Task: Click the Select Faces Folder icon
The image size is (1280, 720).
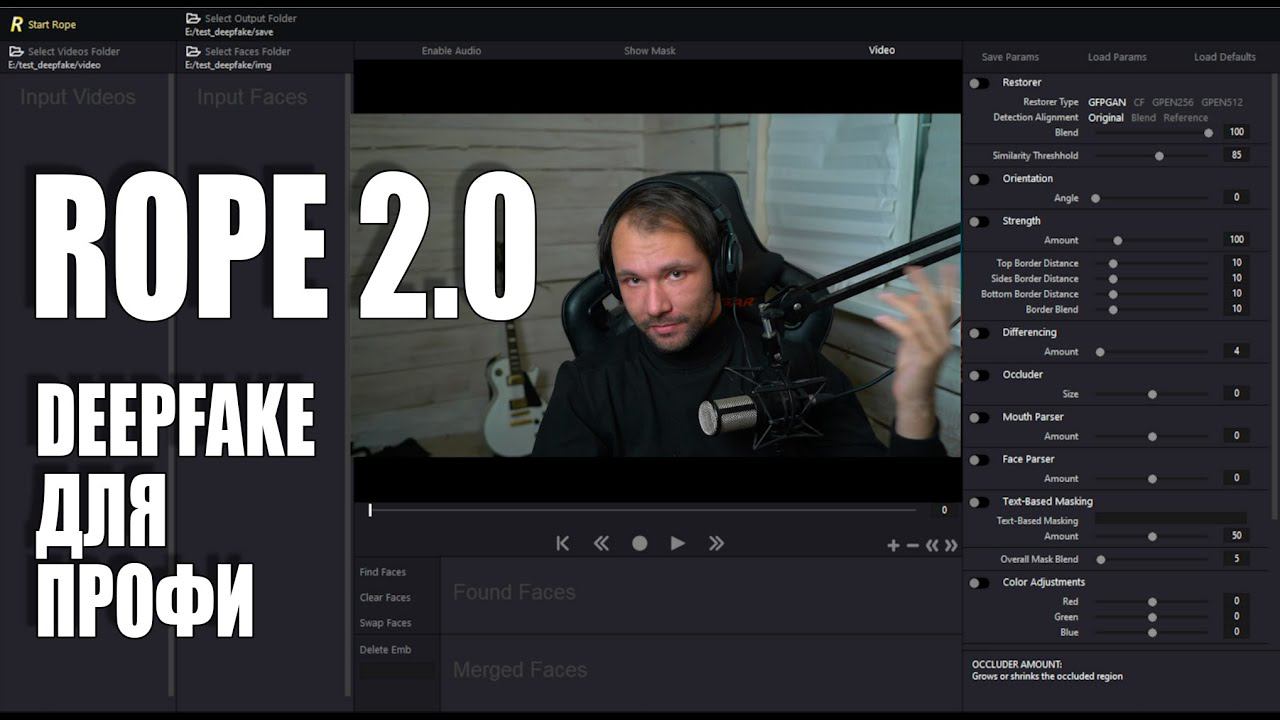Action: coord(193,51)
